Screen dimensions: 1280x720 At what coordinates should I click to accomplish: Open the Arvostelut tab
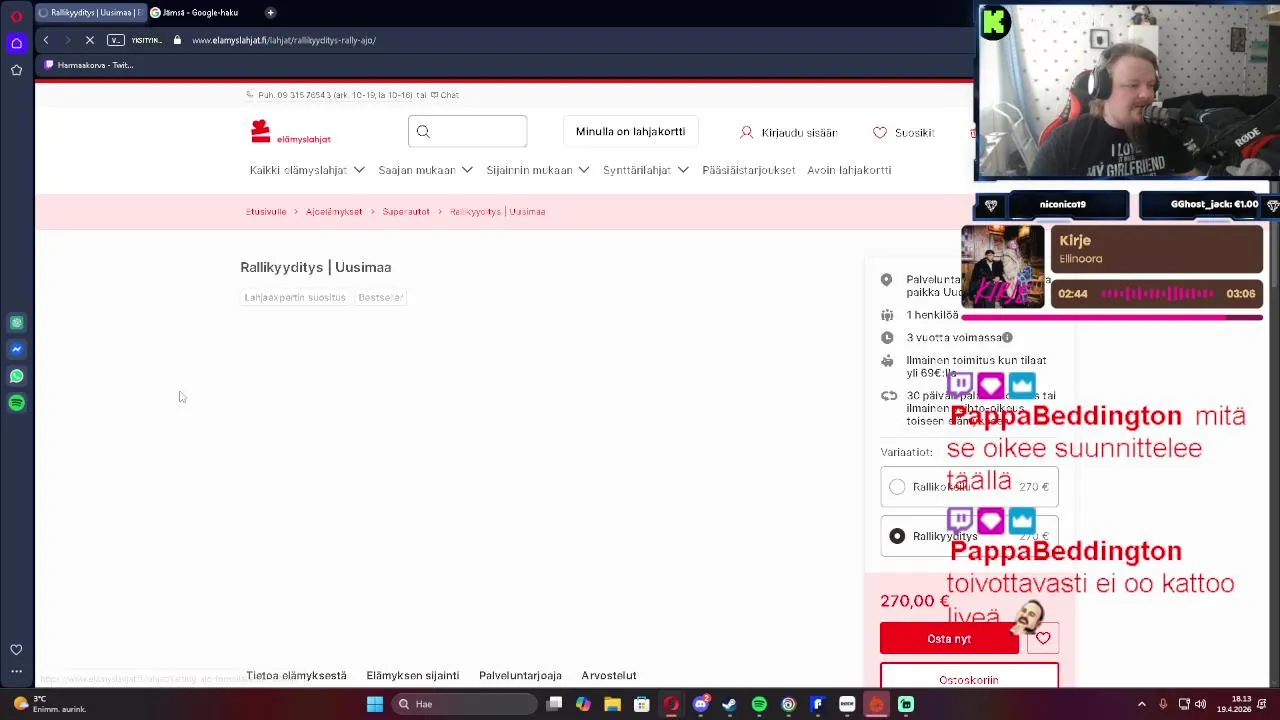[609, 676]
